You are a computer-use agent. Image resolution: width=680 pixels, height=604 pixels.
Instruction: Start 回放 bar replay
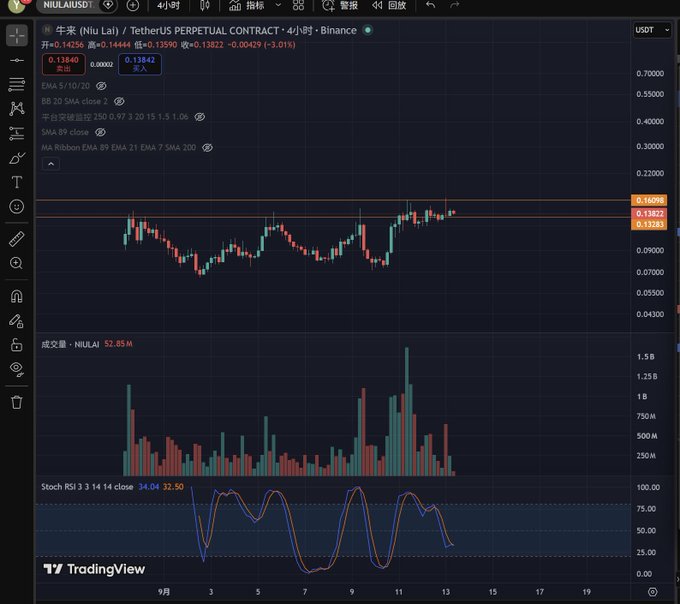pyautogui.click(x=389, y=5)
